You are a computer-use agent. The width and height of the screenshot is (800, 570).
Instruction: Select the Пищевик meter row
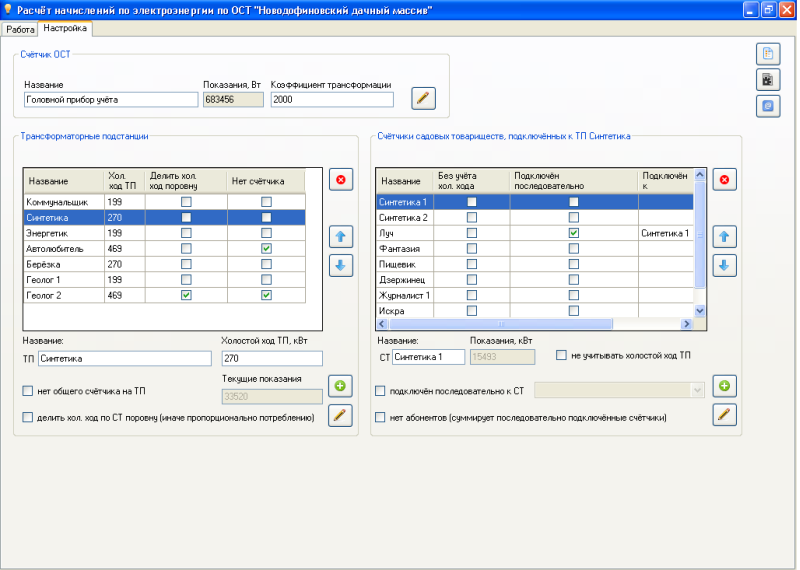[x=535, y=264]
